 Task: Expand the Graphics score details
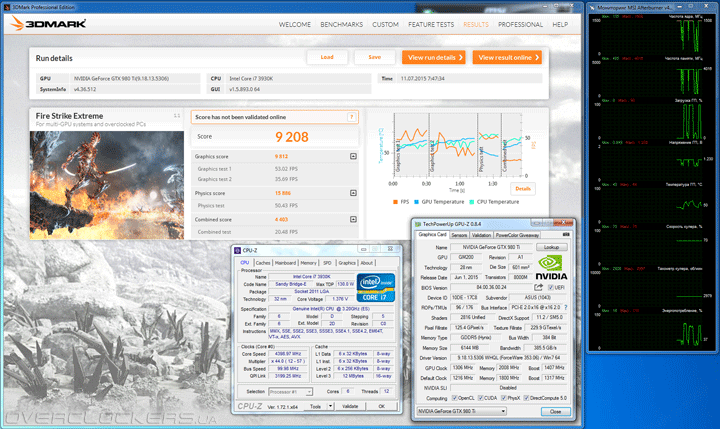pyautogui.click(x=353, y=157)
